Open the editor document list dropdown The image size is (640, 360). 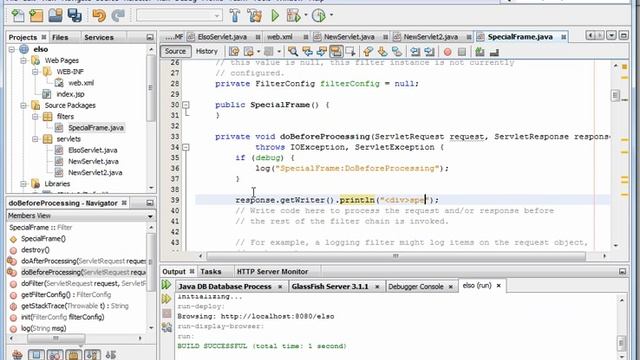pos(611,36)
